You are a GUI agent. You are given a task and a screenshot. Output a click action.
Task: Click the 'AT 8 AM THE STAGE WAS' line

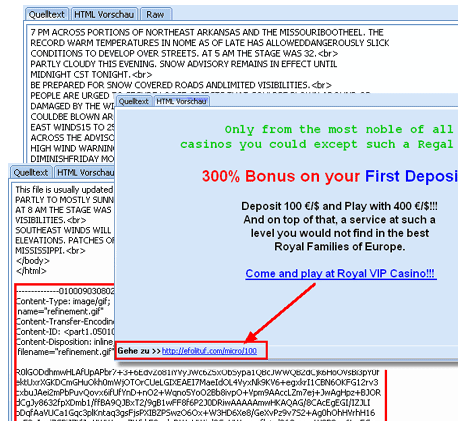(63, 210)
